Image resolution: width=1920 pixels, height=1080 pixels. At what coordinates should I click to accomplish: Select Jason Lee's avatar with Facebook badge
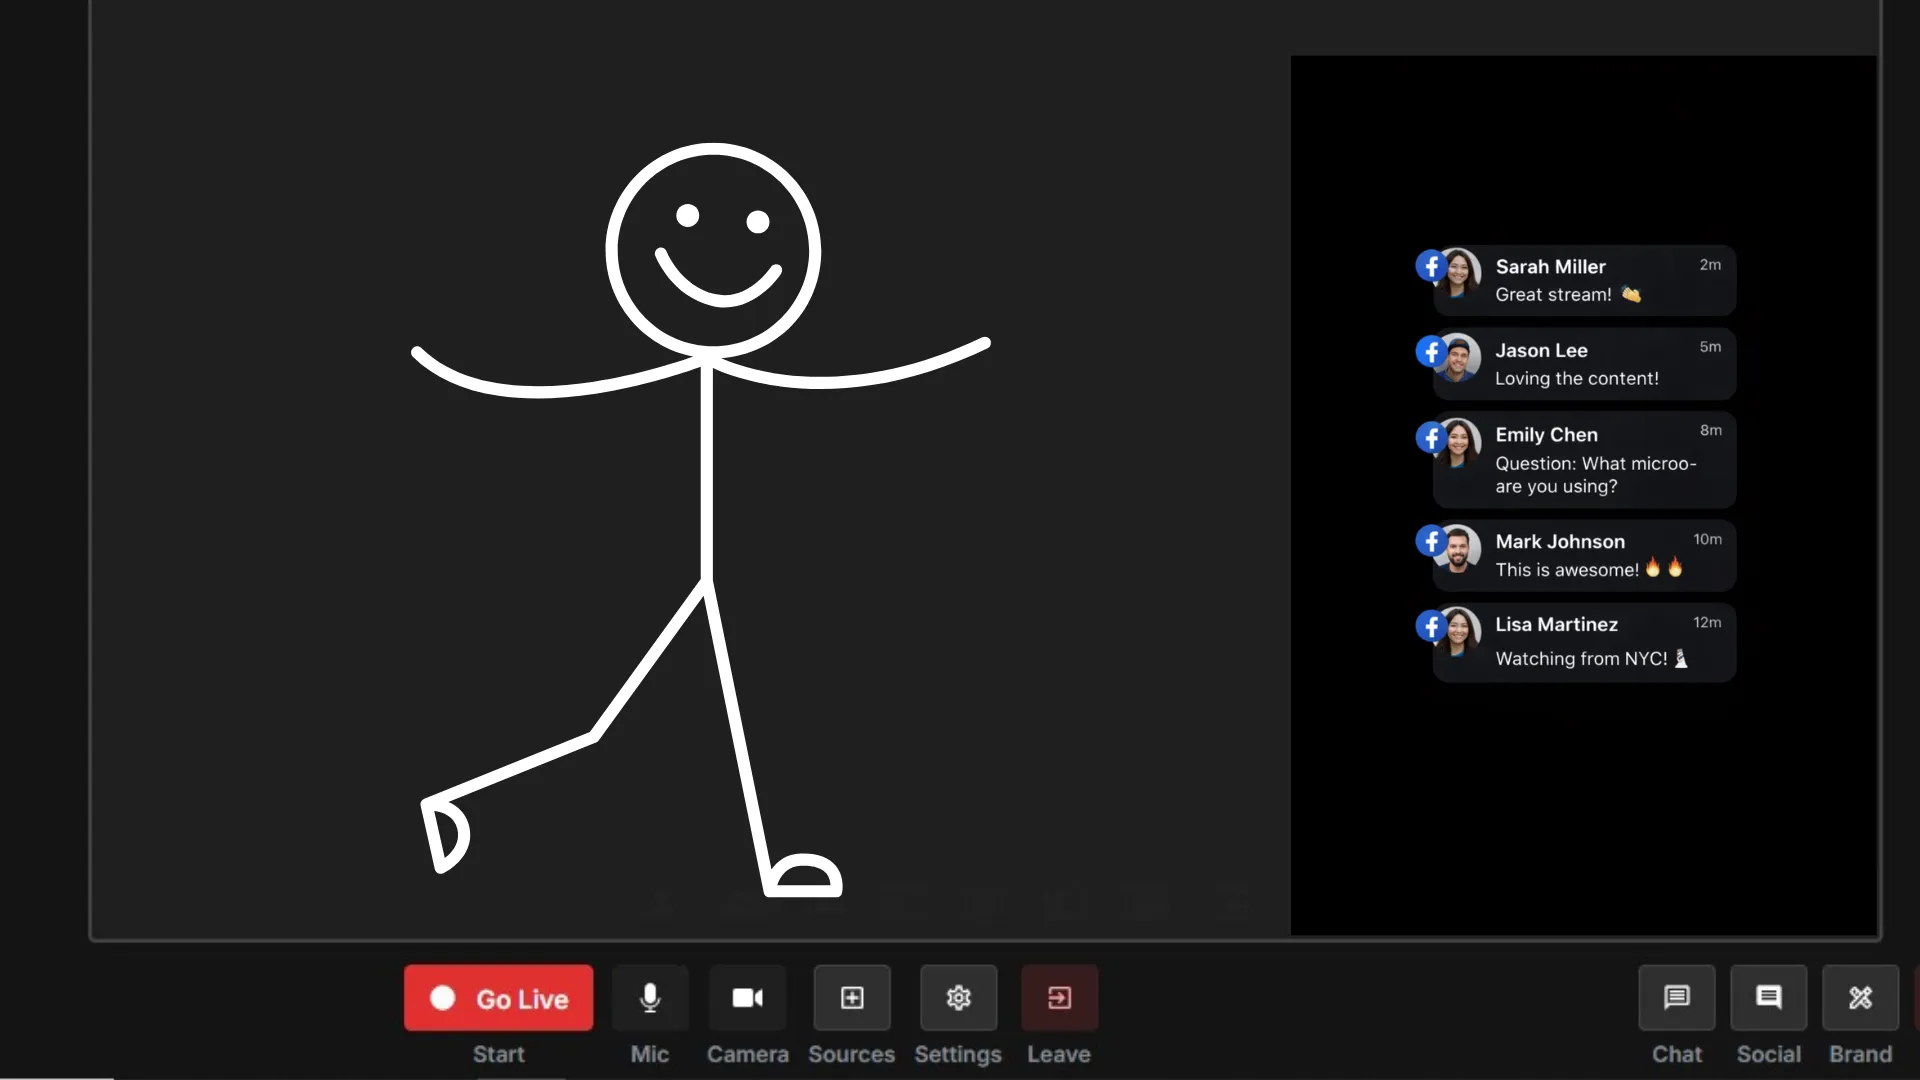[x=1450, y=357]
